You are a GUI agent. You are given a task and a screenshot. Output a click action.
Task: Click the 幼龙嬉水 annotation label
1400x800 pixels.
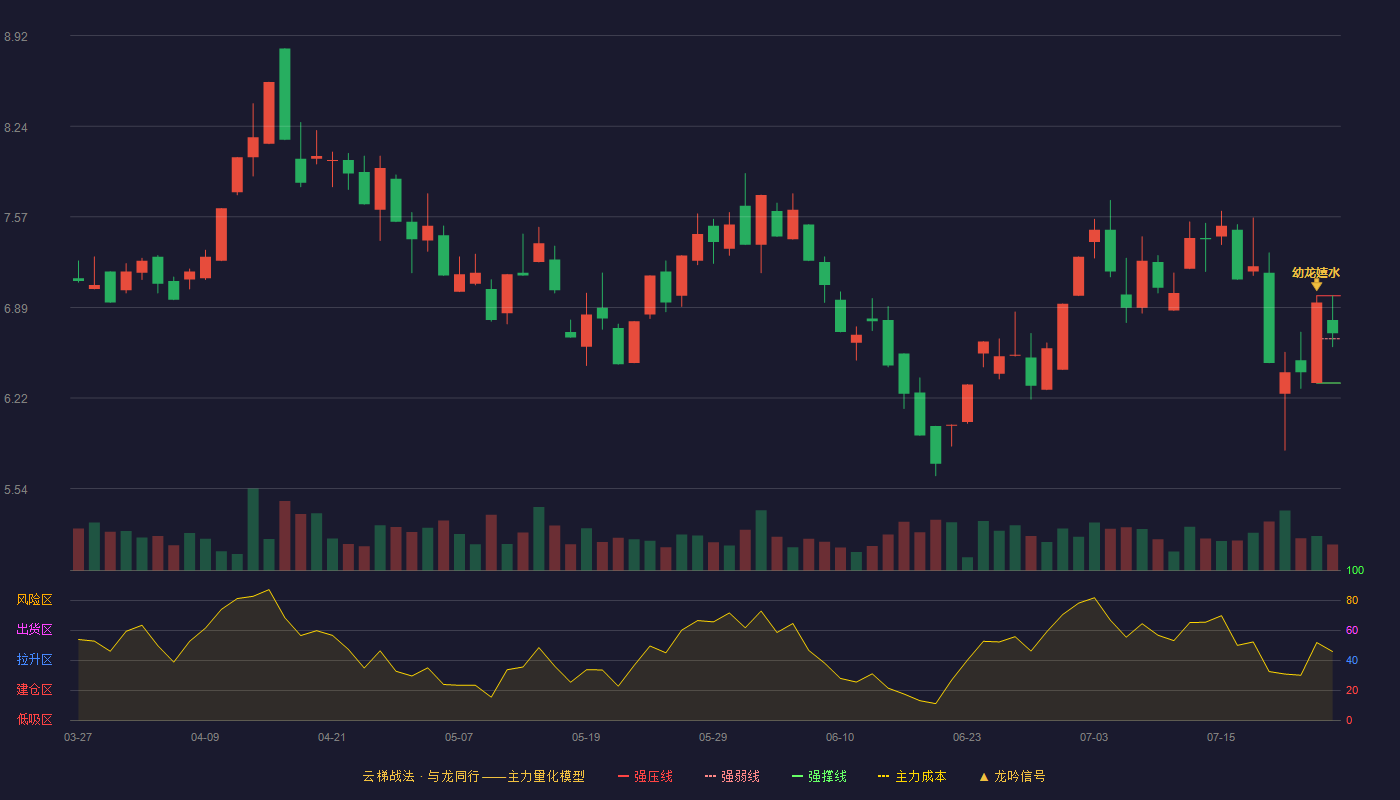pyautogui.click(x=1315, y=272)
